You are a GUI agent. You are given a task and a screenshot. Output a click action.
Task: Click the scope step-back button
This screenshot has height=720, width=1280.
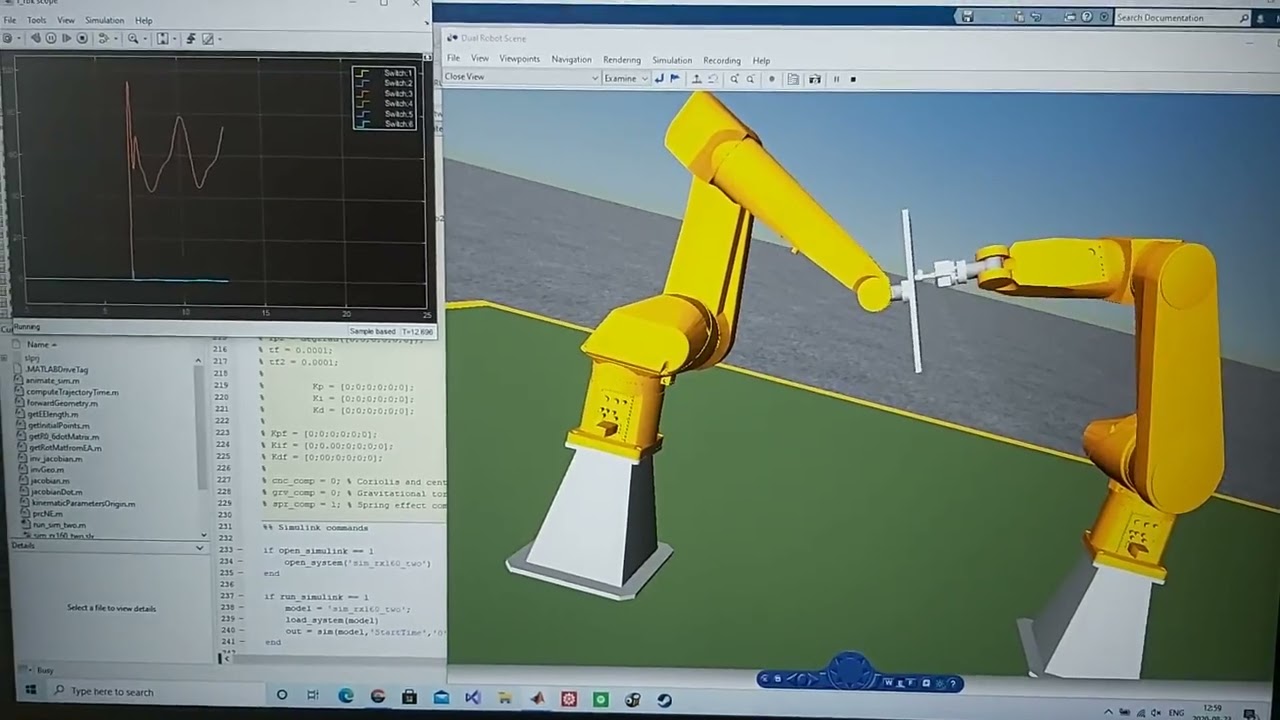pos(36,38)
